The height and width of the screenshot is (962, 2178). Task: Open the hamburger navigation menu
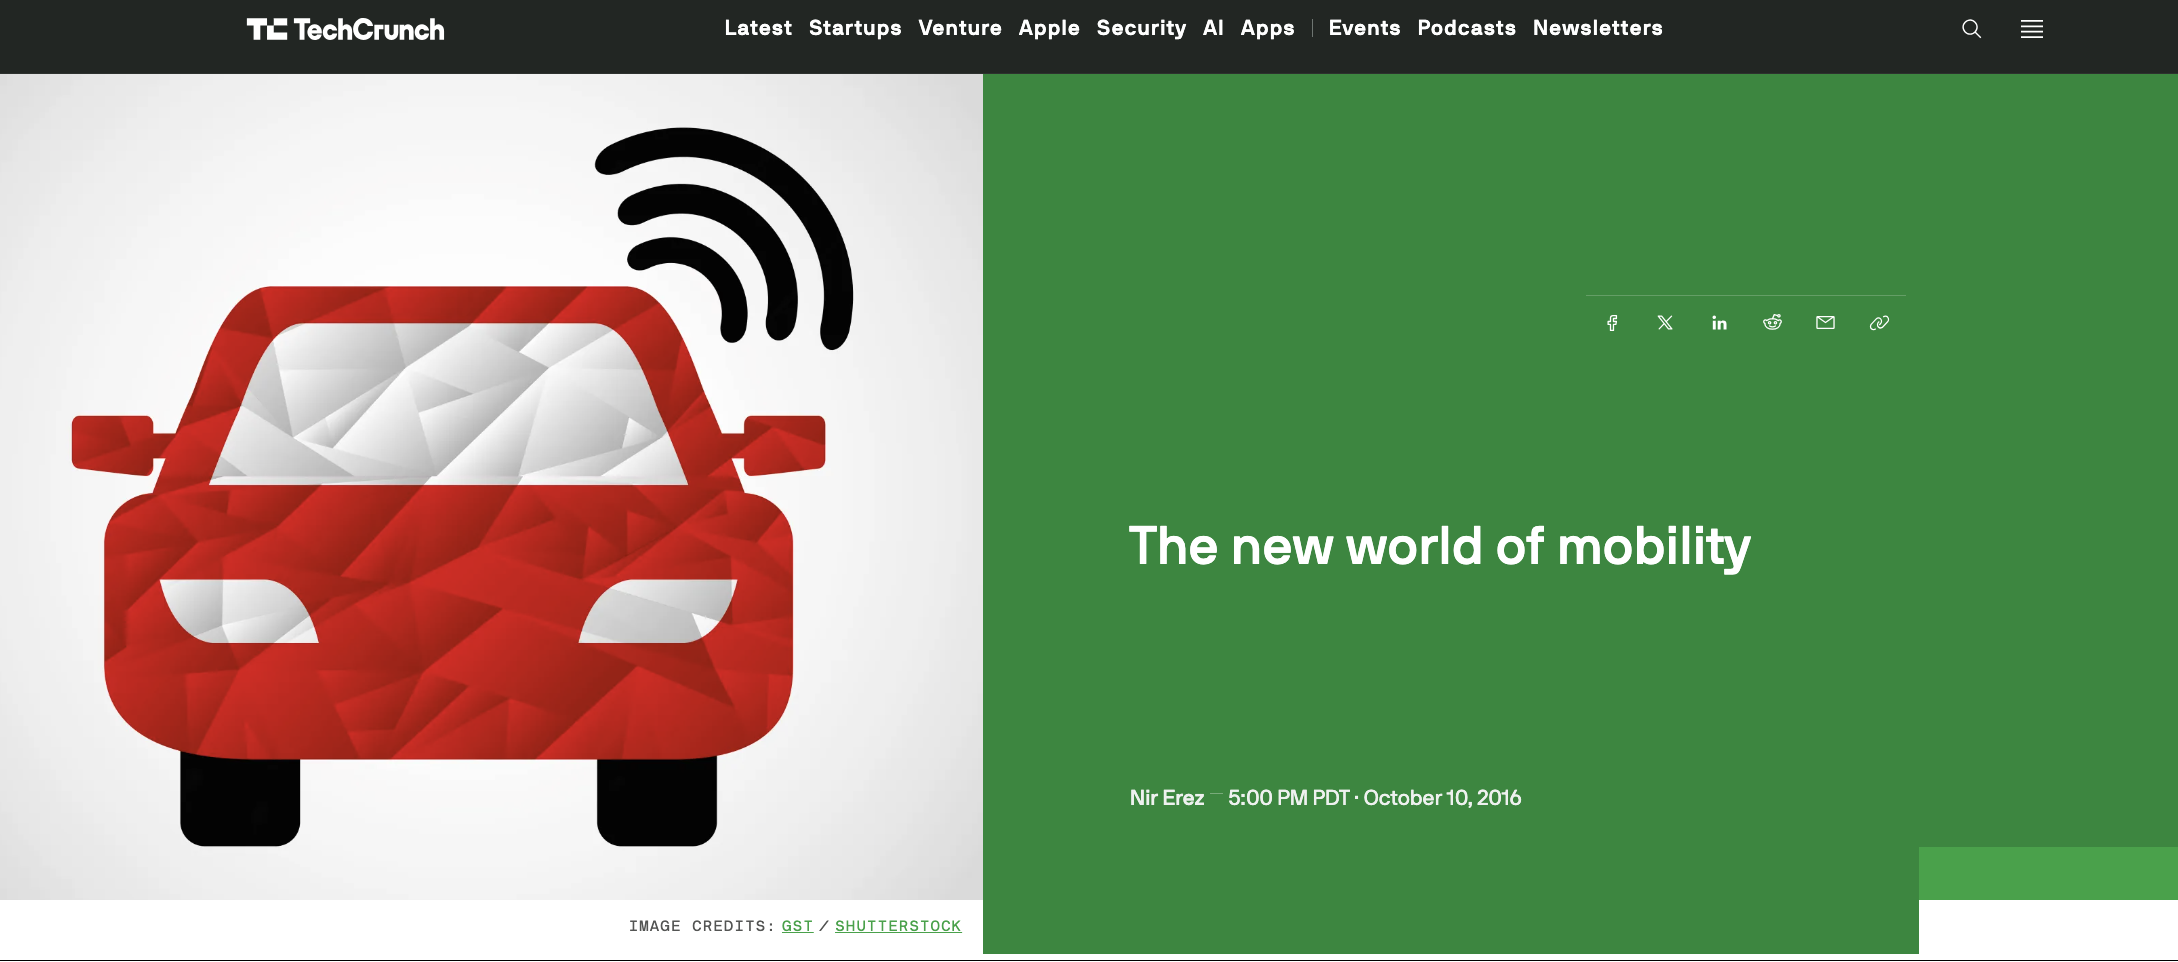(2031, 29)
